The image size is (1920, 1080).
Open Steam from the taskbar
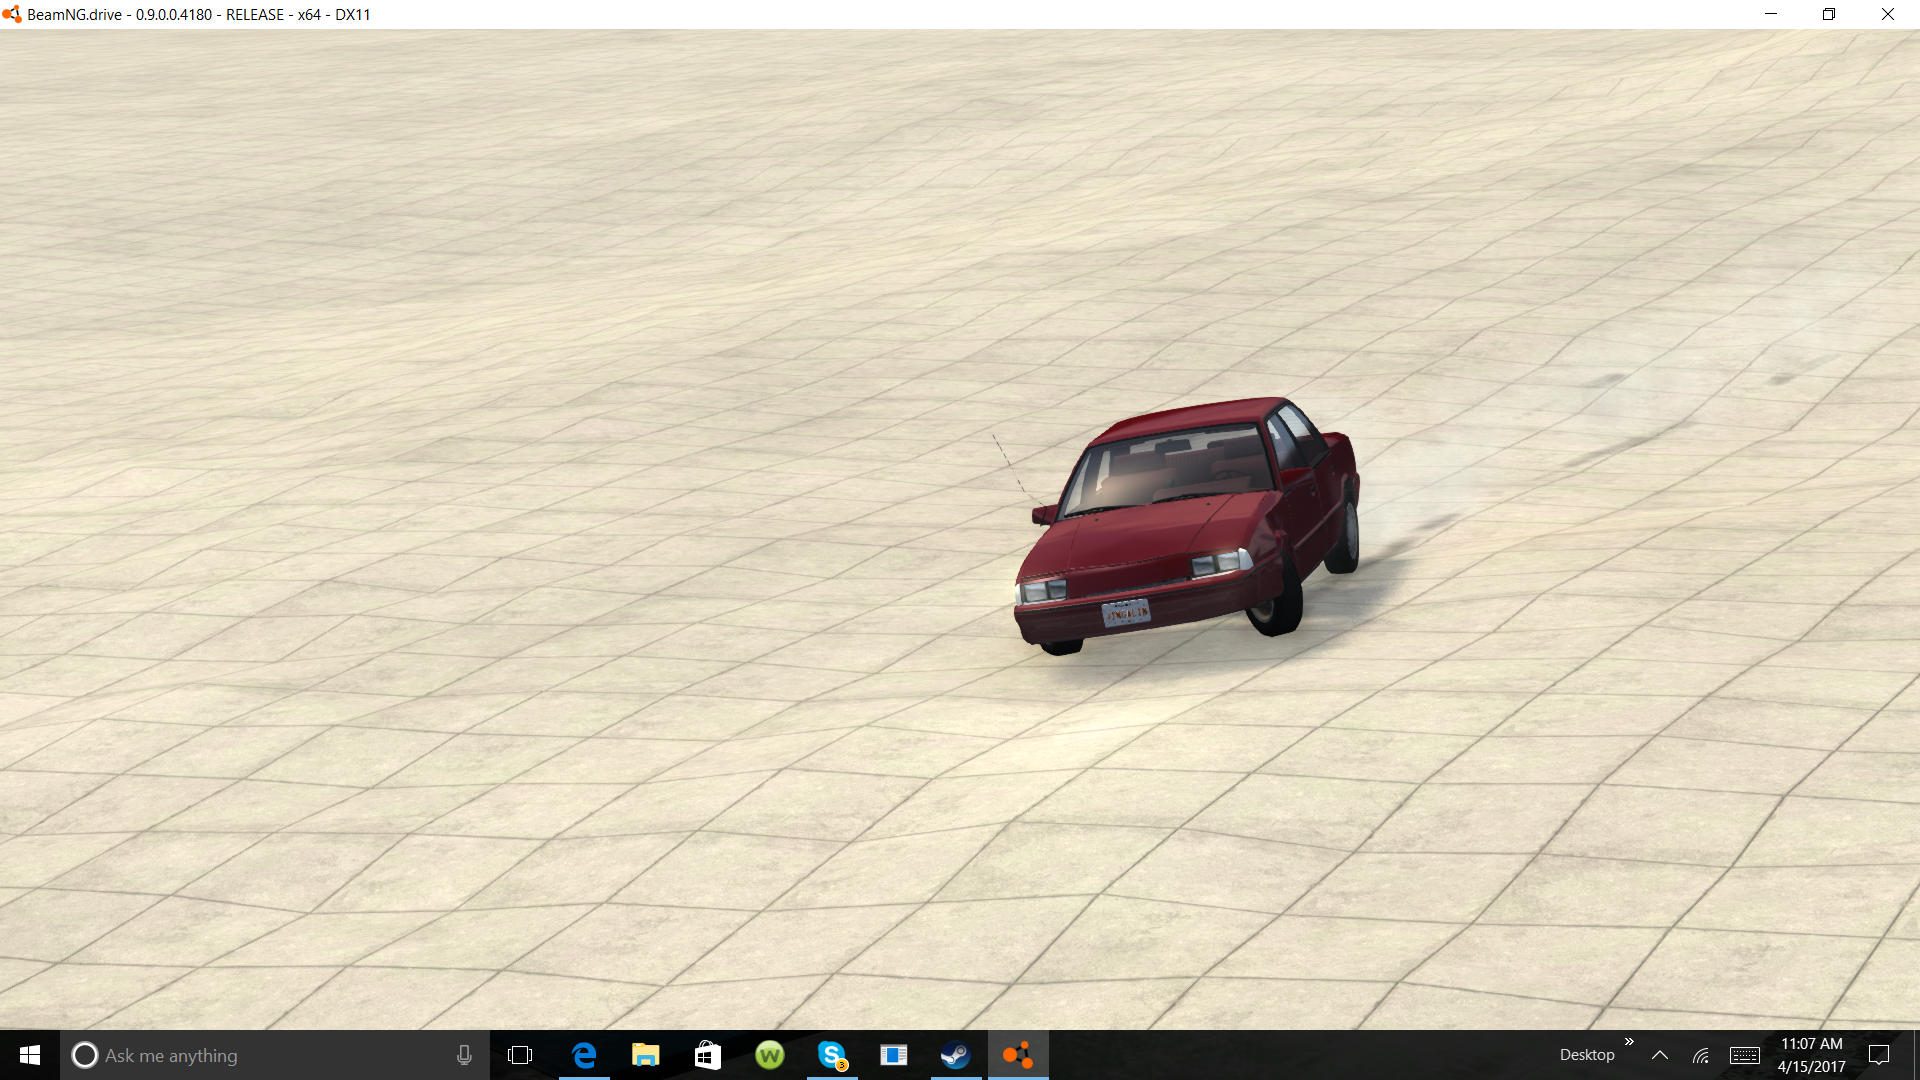pyautogui.click(x=956, y=1055)
